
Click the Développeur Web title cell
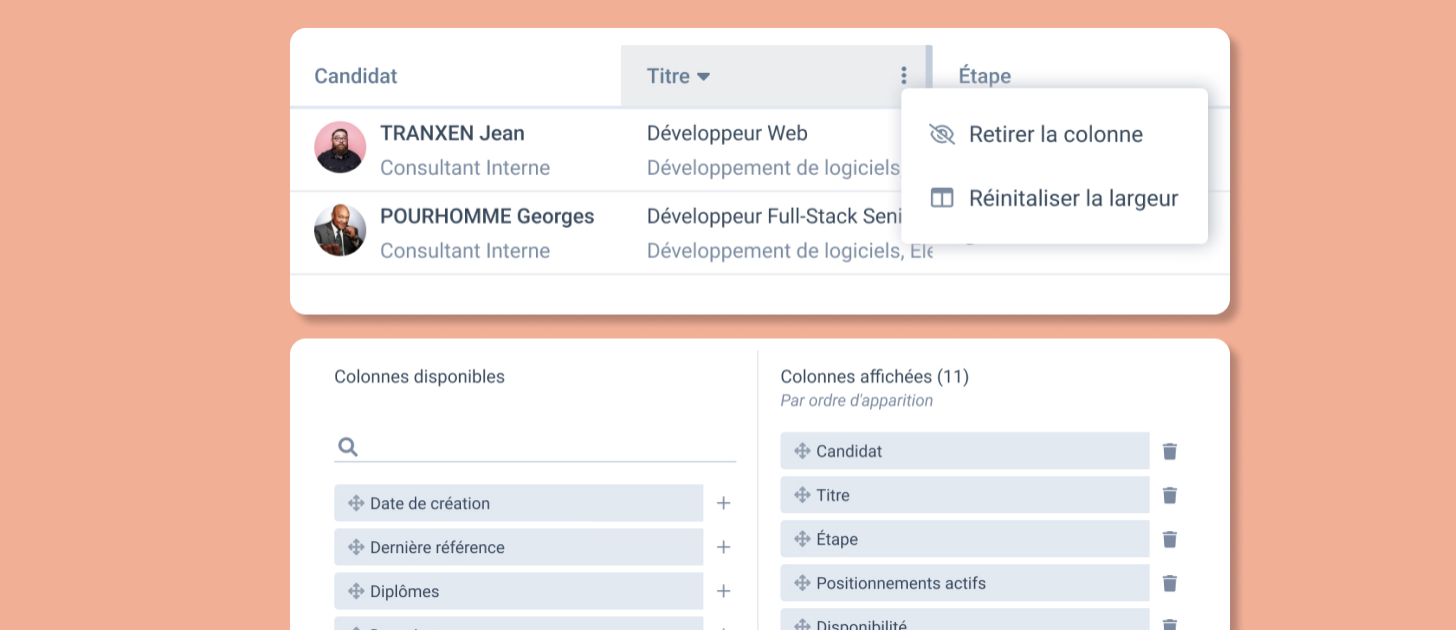point(727,133)
